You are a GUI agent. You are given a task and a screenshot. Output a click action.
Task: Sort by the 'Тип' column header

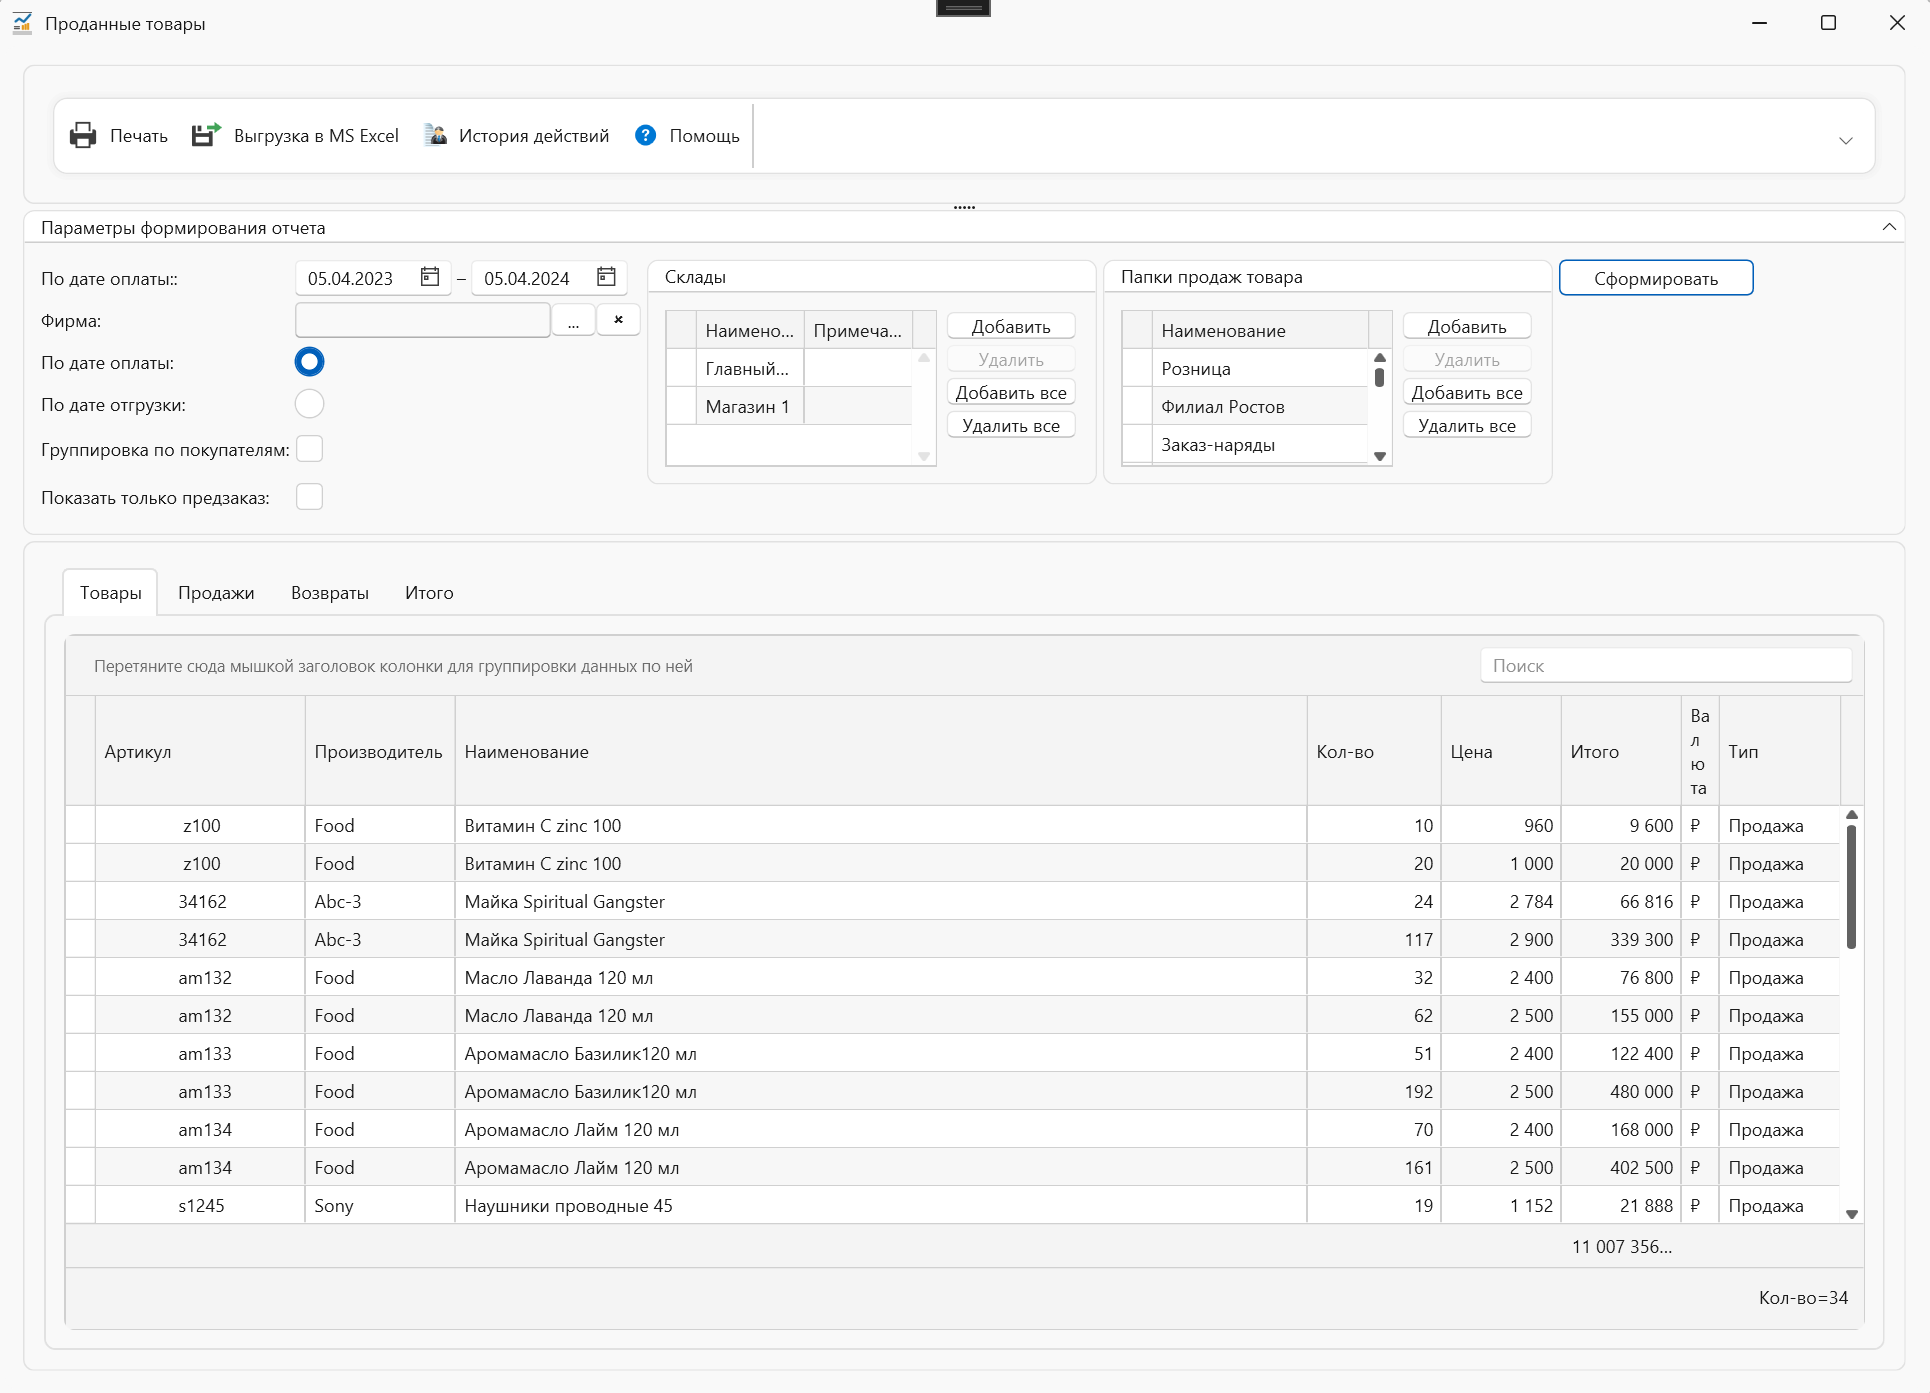click(x=1779, y=751)
